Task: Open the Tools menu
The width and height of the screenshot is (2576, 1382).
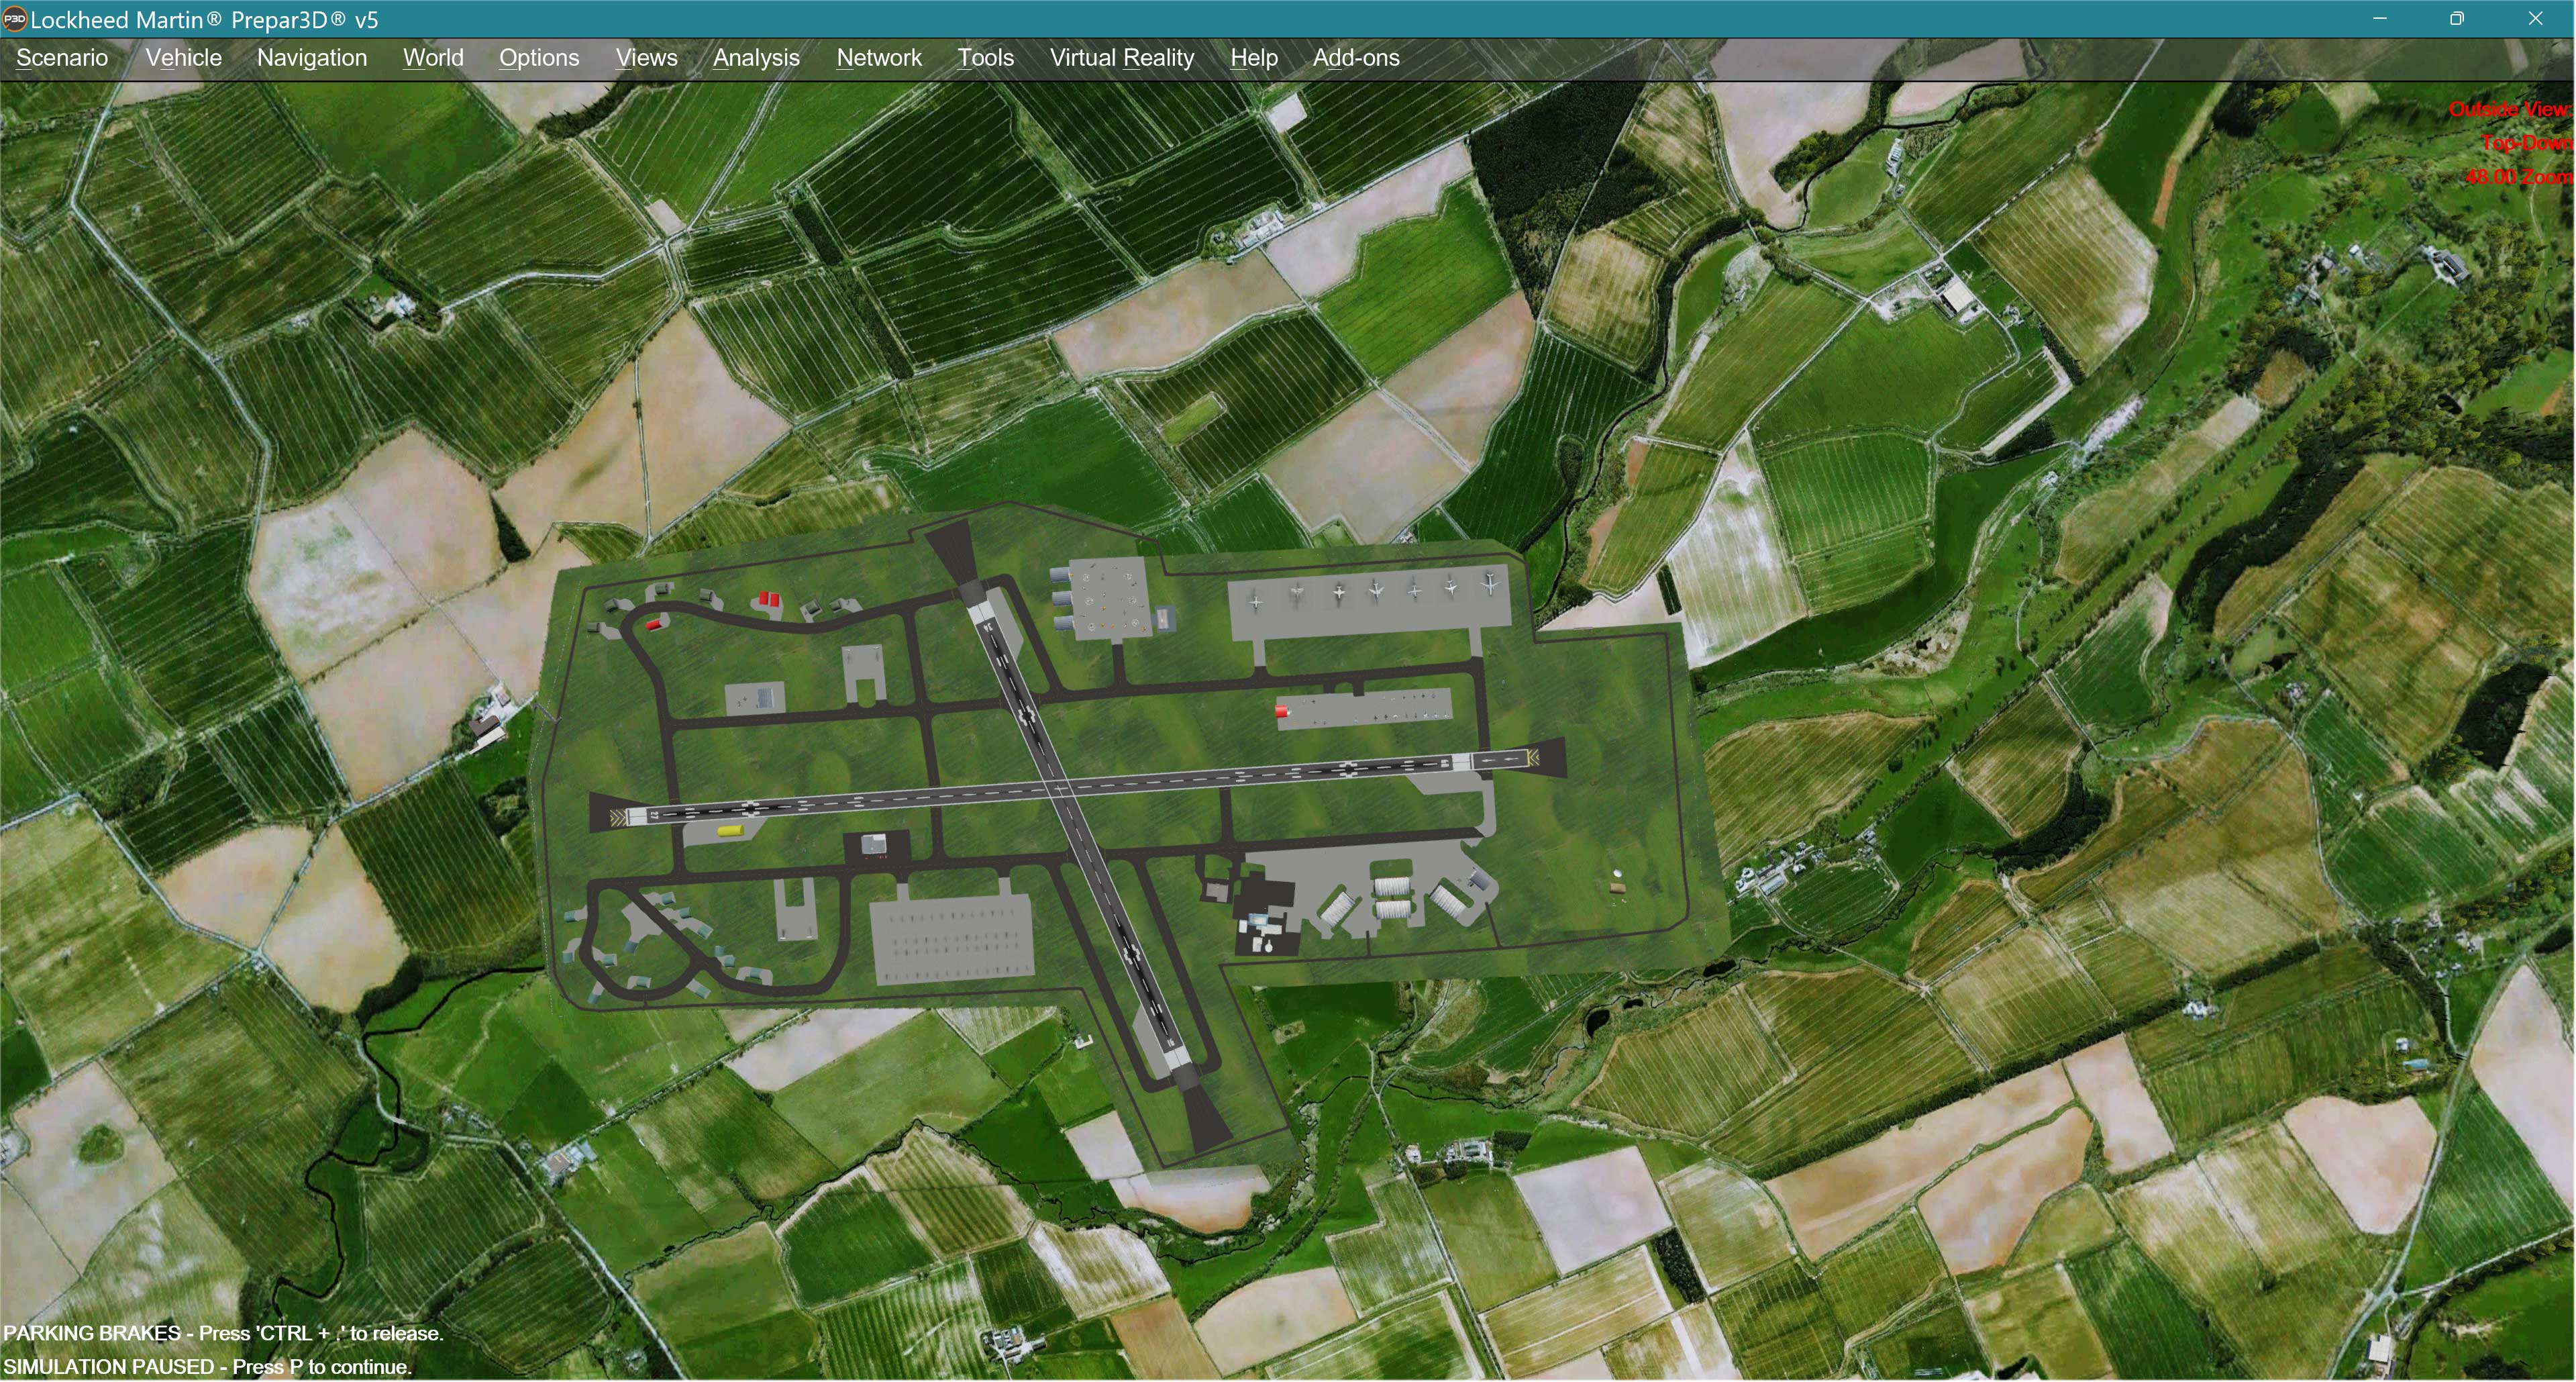Action: click(985, 58)
